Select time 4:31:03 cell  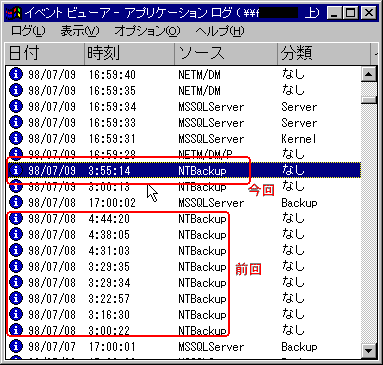pos(109,251)
